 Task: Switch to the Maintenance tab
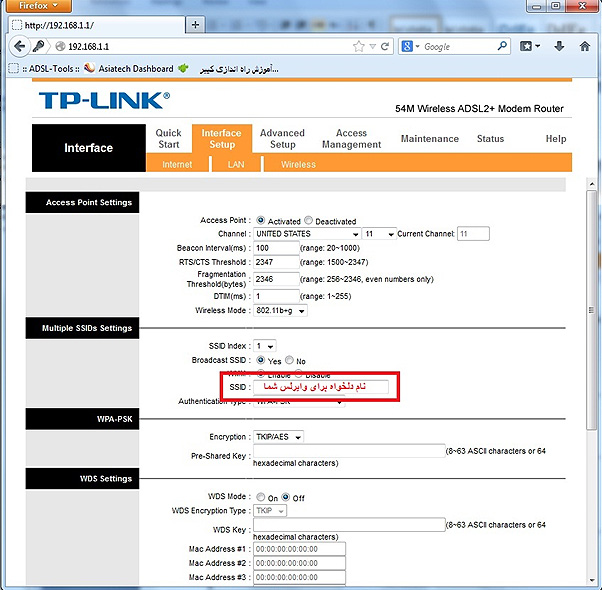click(430, 139)
